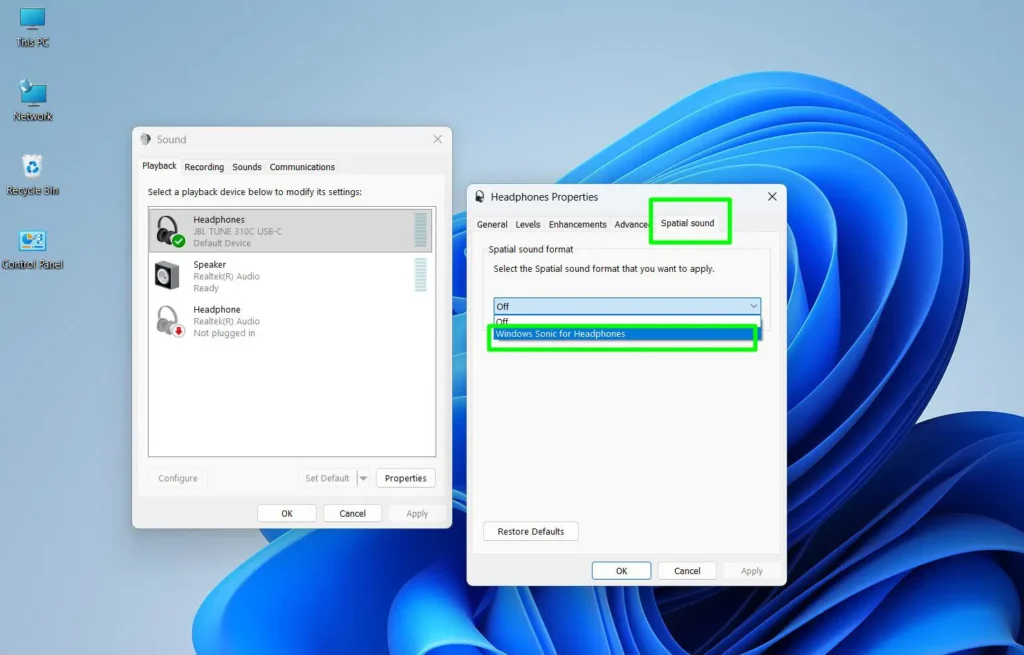
Task: Open the Enhancements tab
Action: coord(577,224)
